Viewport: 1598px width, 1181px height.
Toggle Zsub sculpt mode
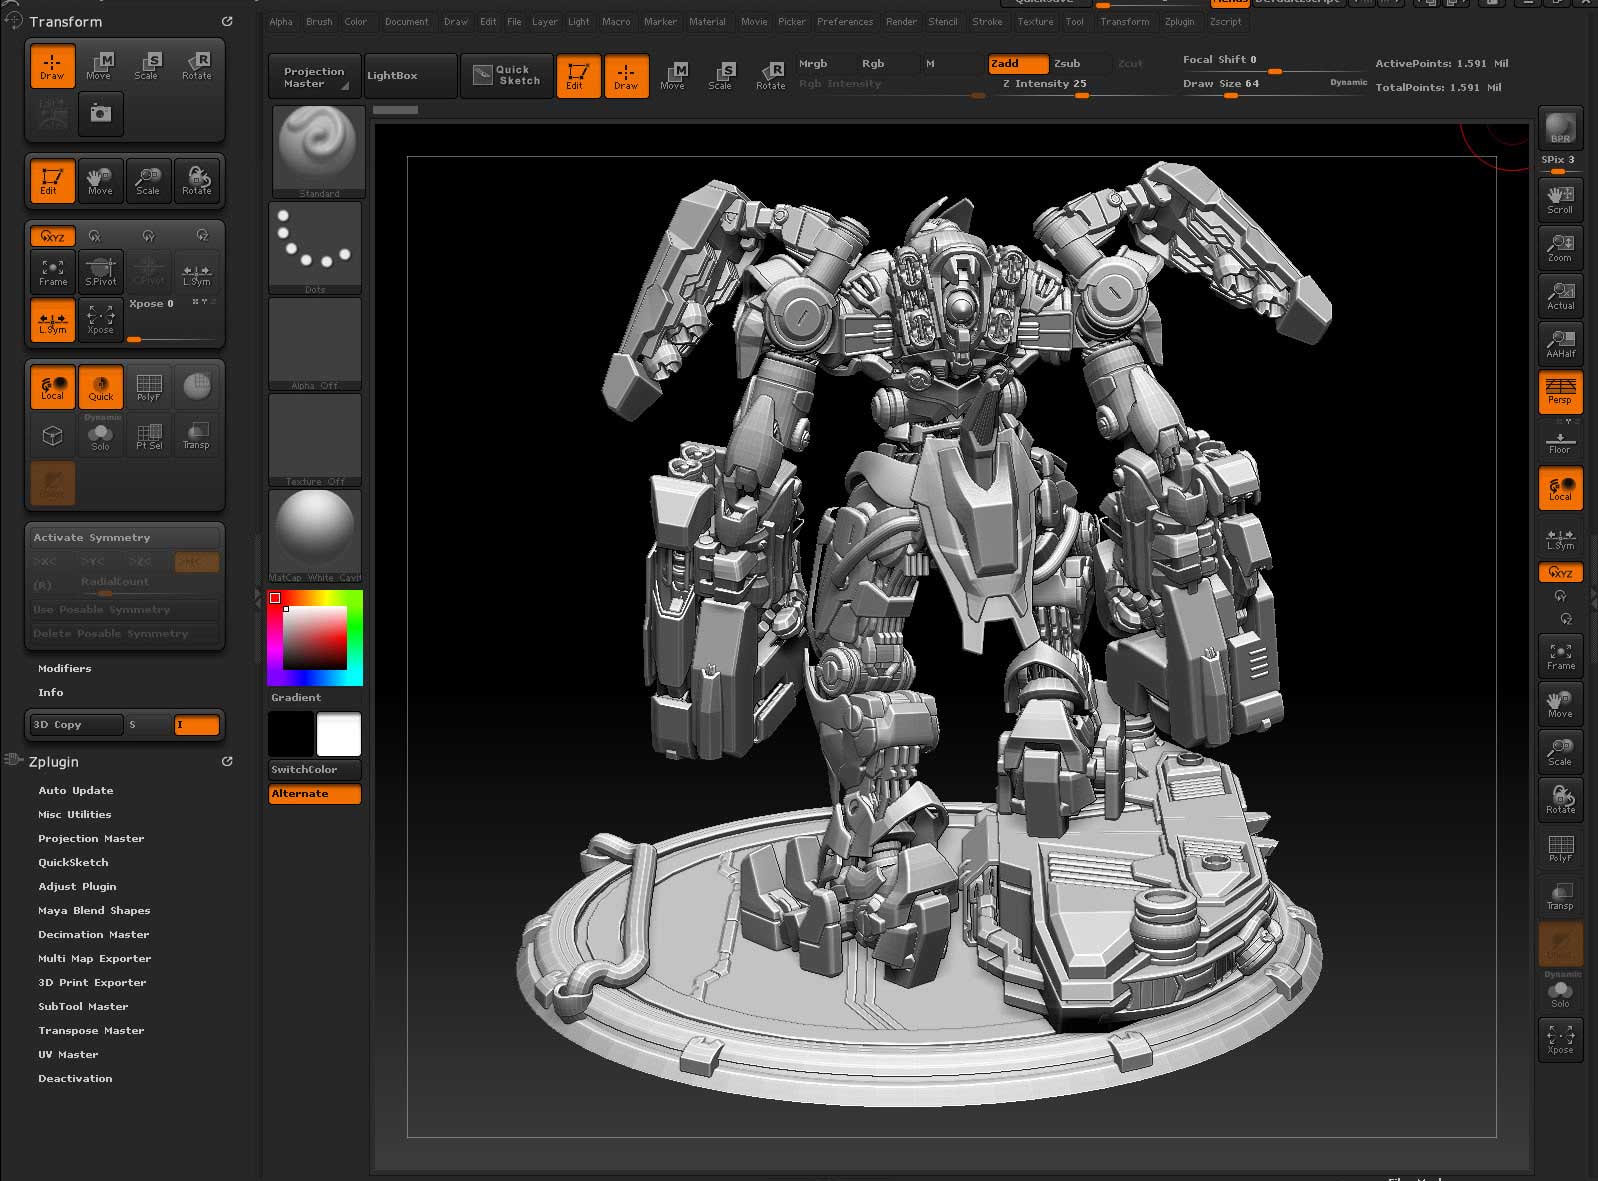pos(1067,64)
